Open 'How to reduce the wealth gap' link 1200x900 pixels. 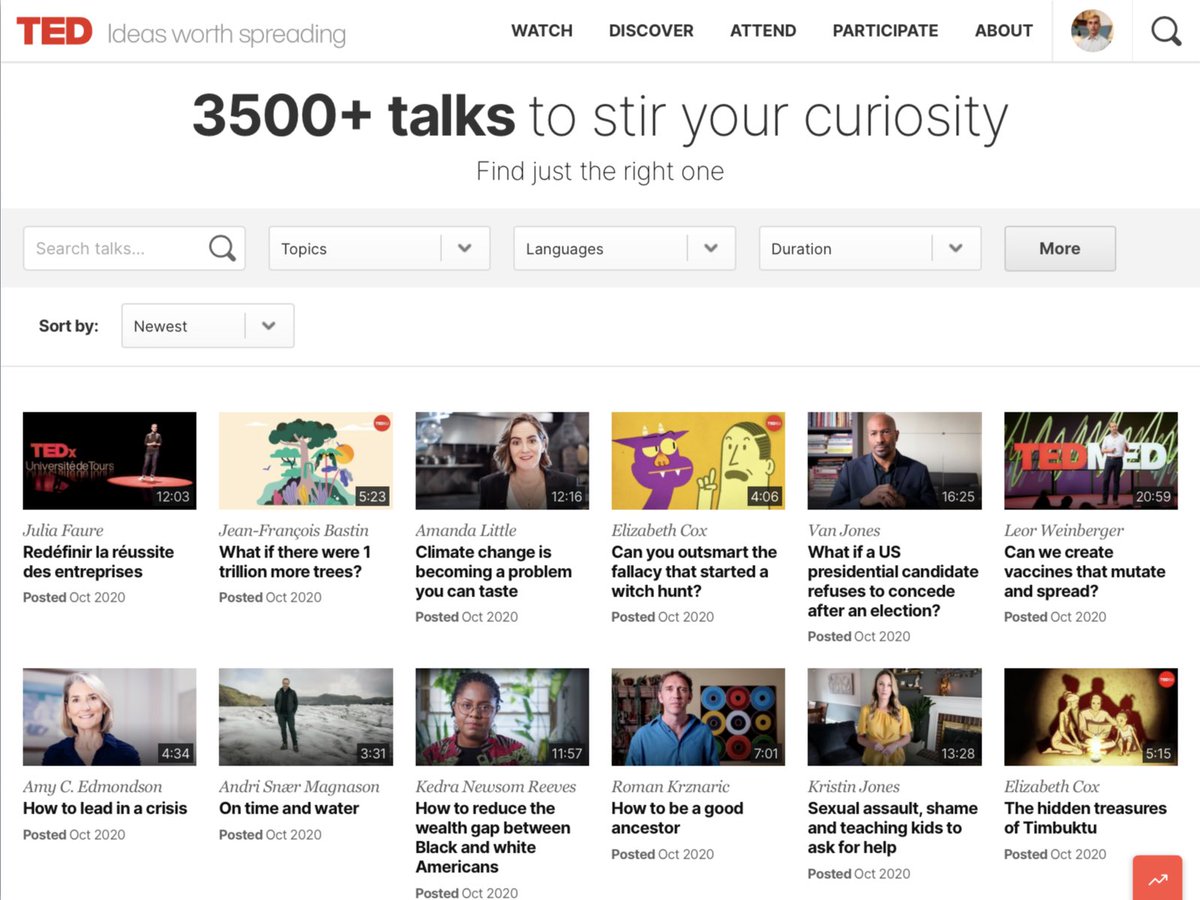click(x=493, y=837)
